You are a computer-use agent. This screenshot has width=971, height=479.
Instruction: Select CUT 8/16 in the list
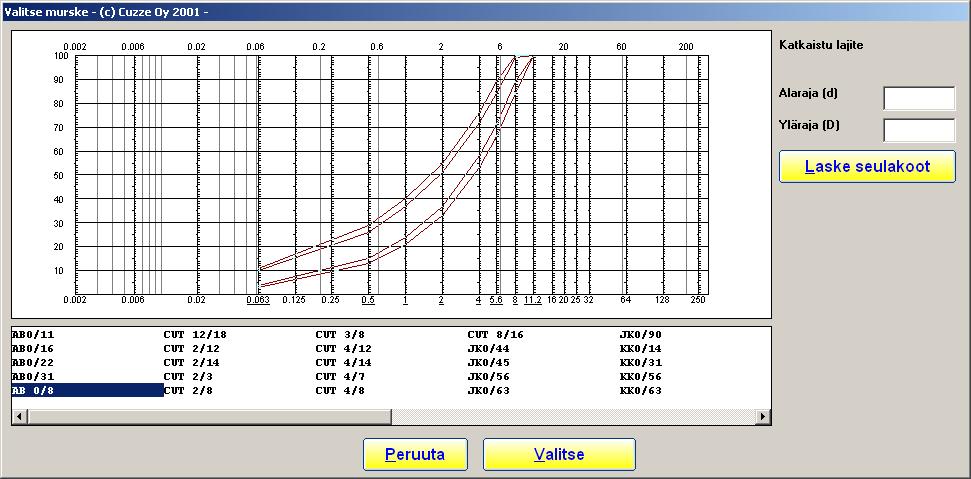pyautogui.click(x=495, y=335)
